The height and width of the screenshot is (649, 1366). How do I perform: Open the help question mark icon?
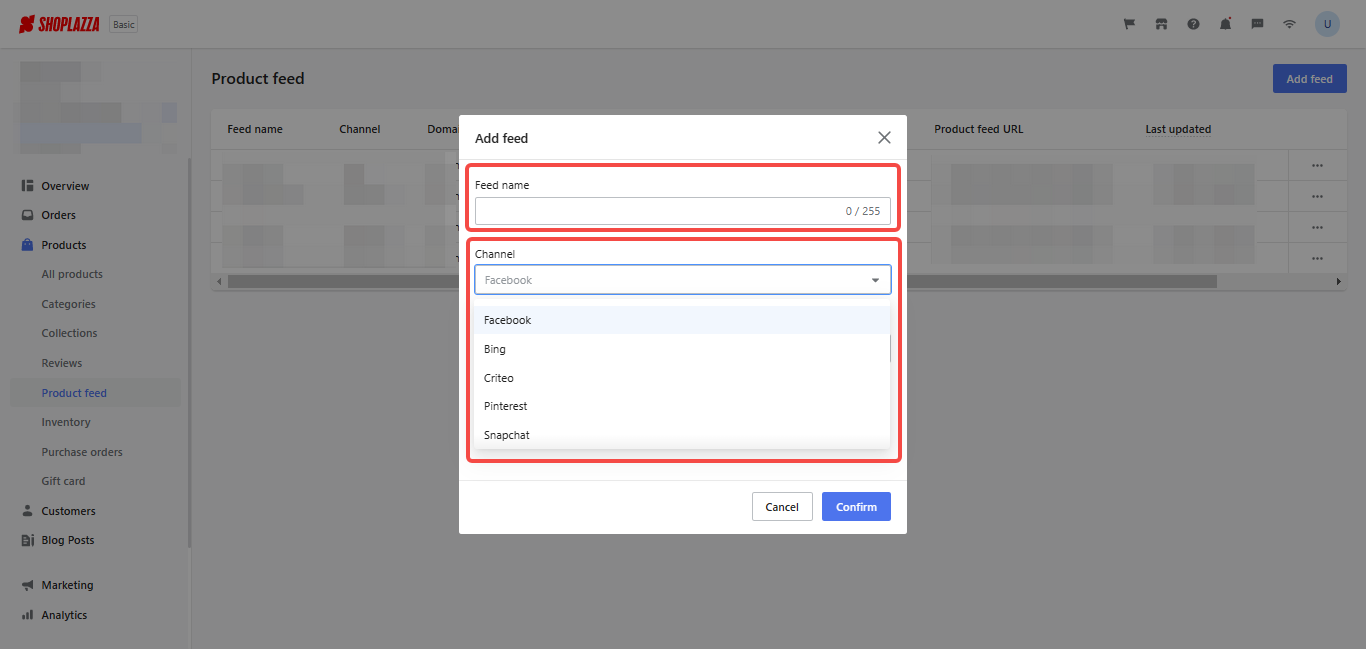pyautogui.click(x=1193, y=24)
